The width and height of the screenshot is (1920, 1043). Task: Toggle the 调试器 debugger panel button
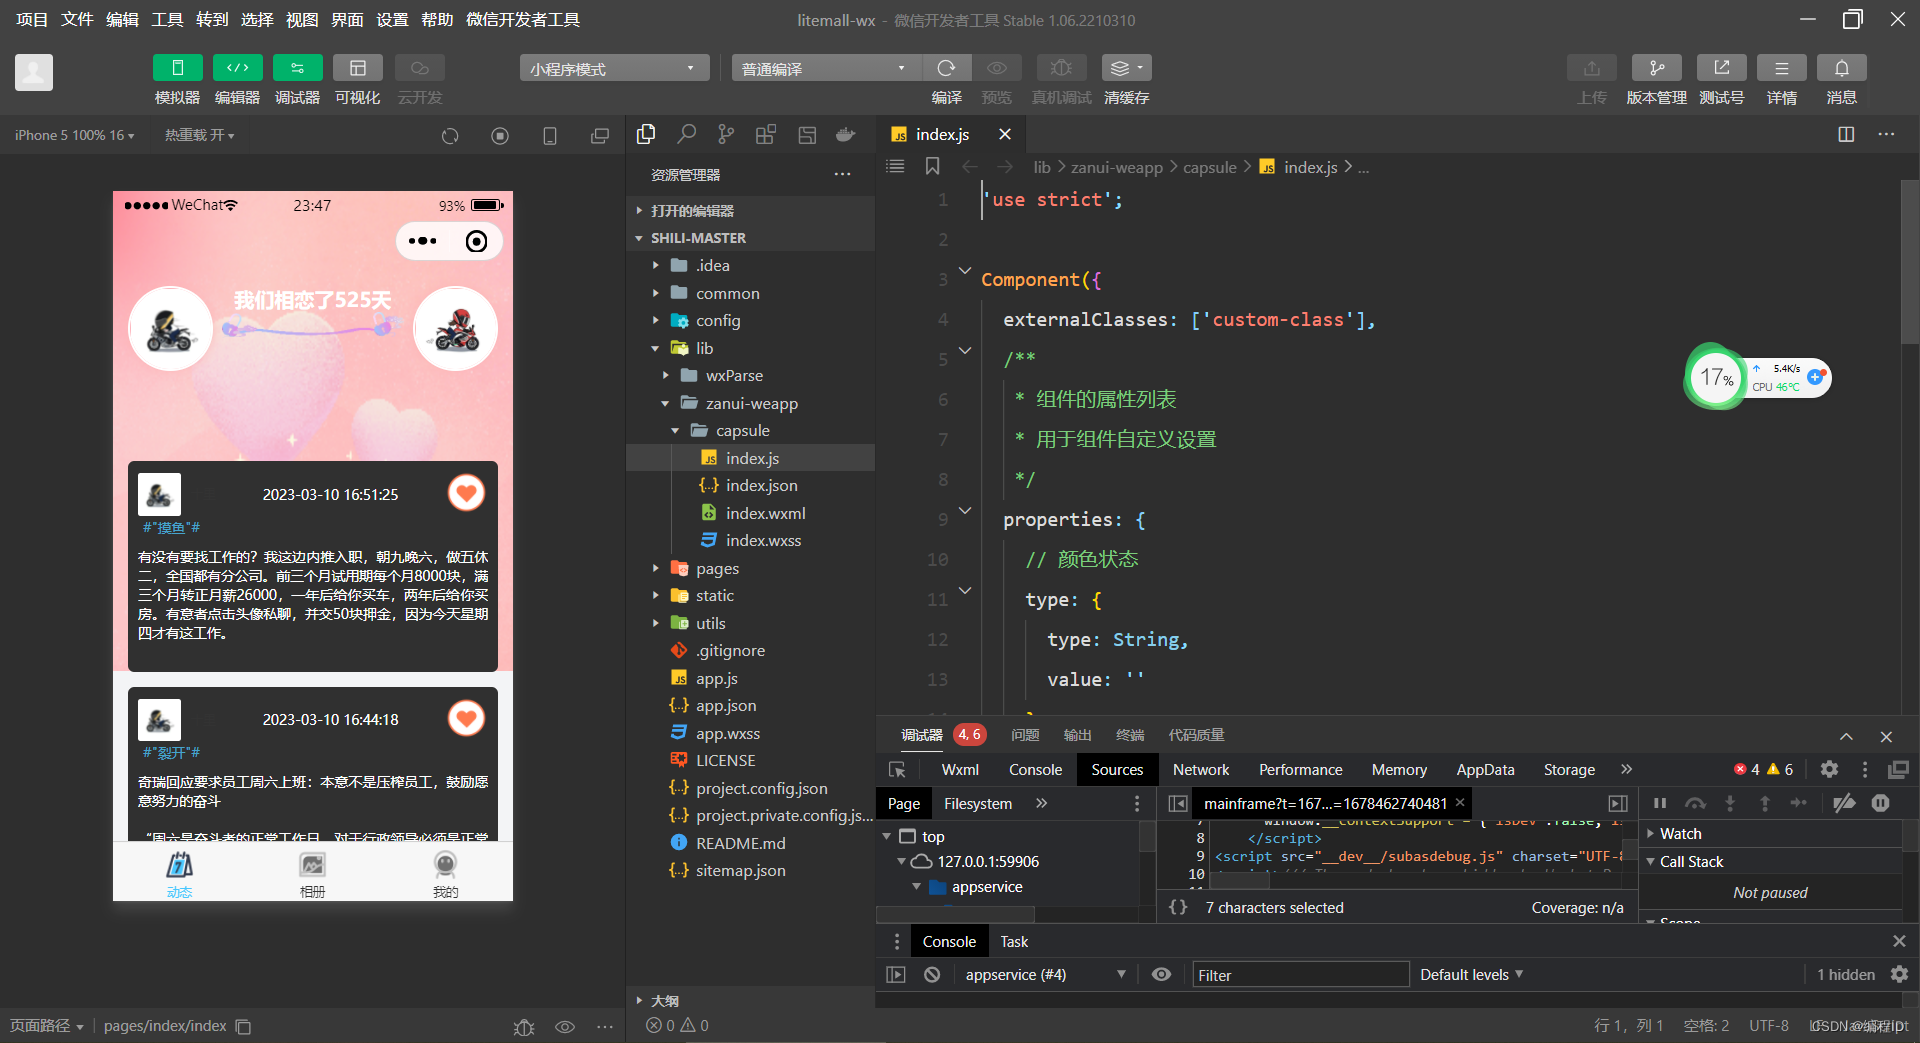(x=297, y=68)
